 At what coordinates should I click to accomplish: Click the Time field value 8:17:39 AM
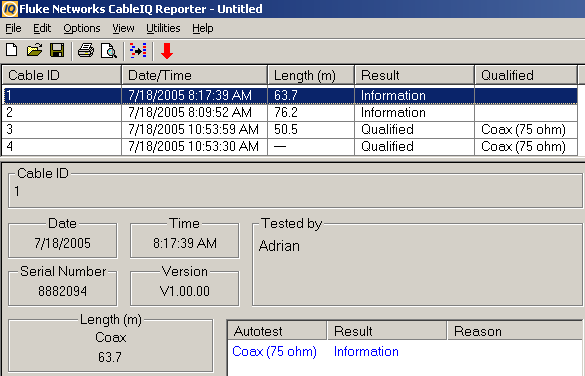click(185, 243)
